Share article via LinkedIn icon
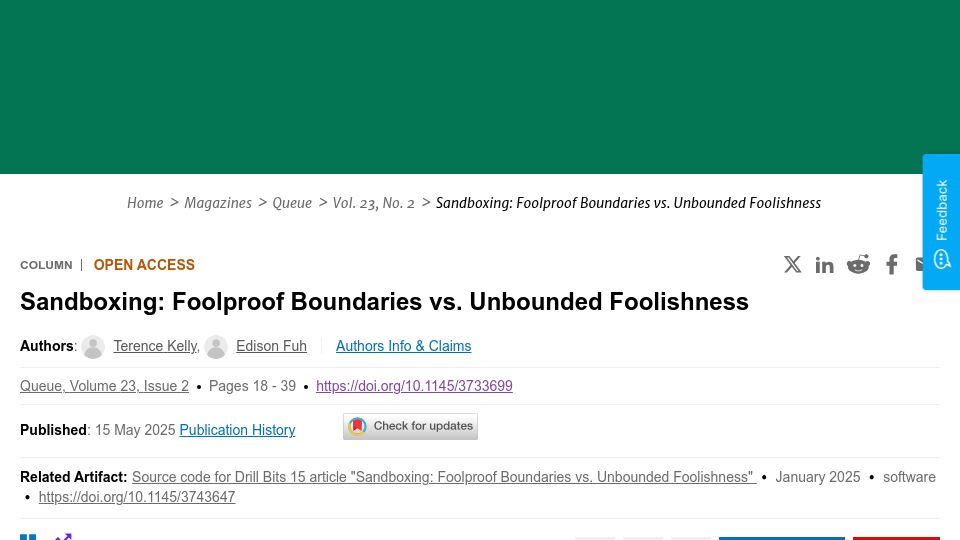Screen dimensions: 960x540 (824, 265)
